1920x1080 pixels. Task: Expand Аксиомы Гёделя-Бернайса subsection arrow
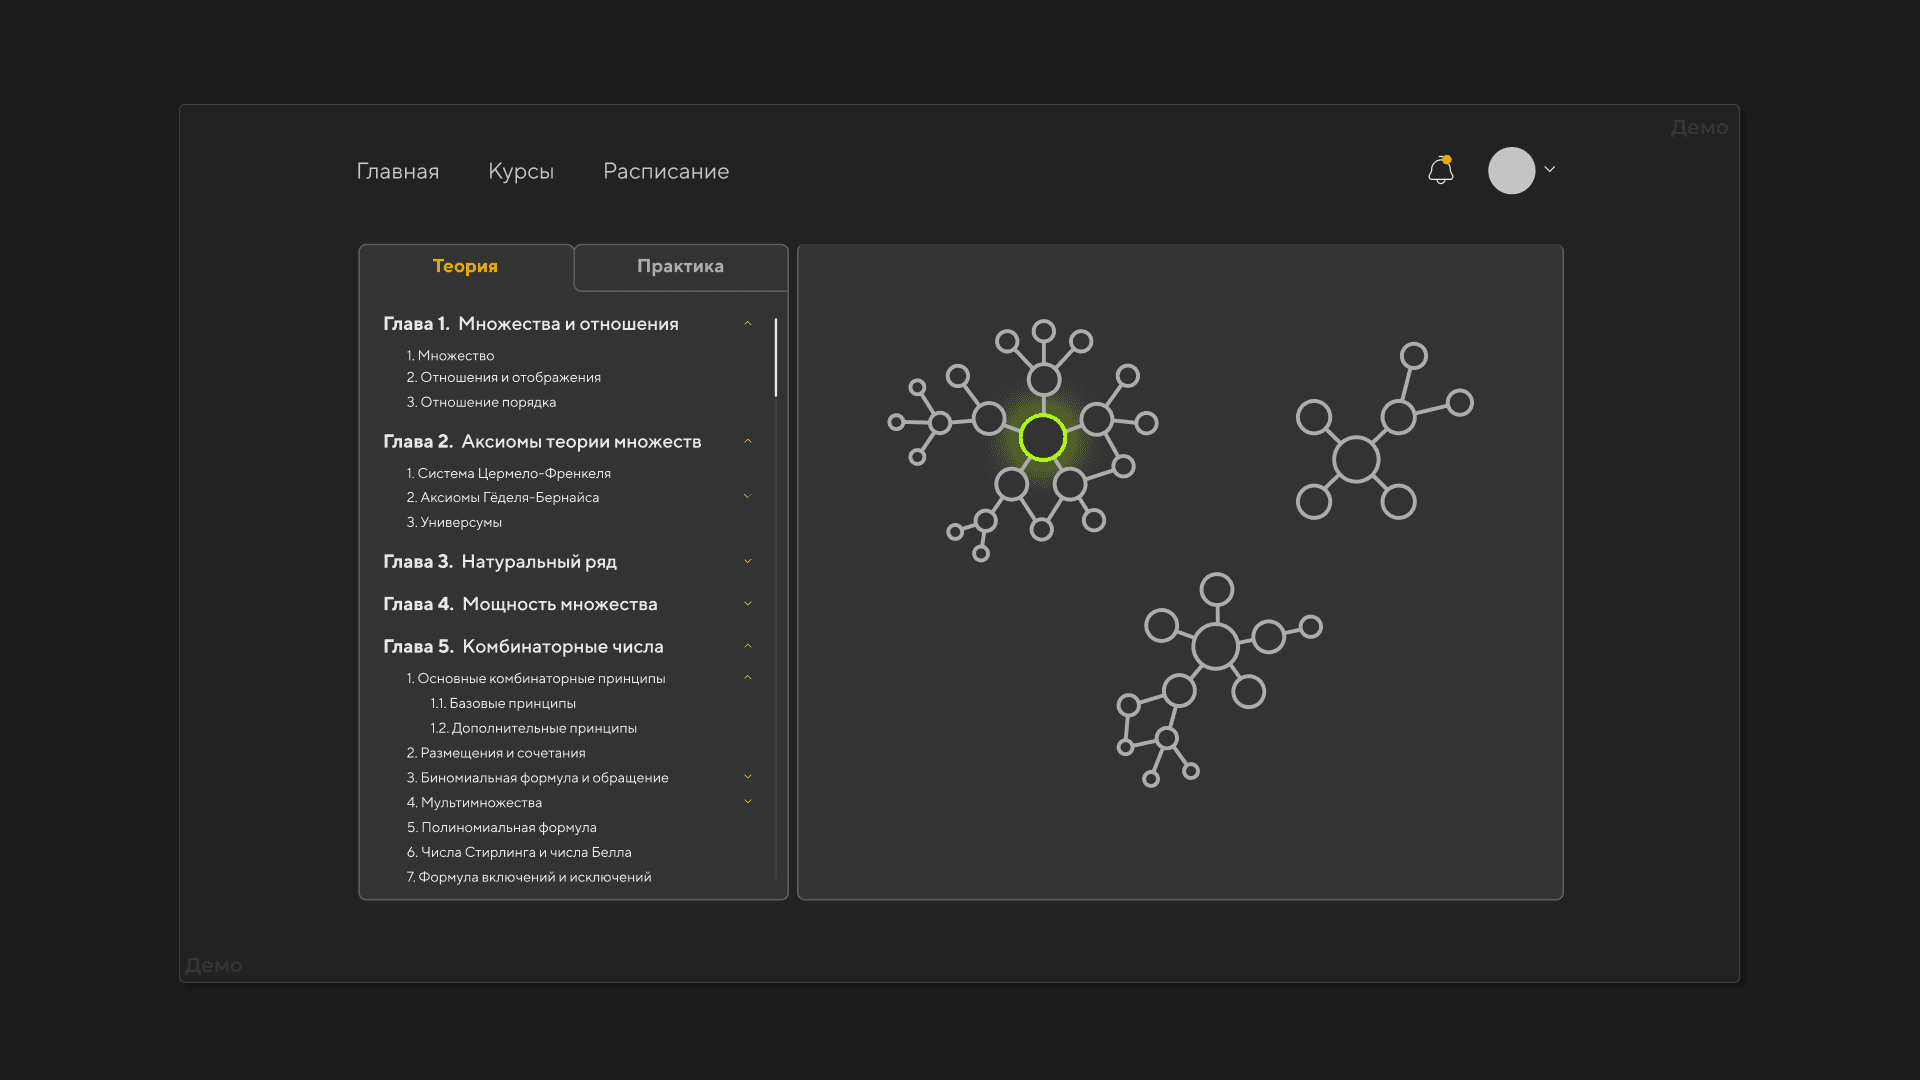[x=747, y=497]
